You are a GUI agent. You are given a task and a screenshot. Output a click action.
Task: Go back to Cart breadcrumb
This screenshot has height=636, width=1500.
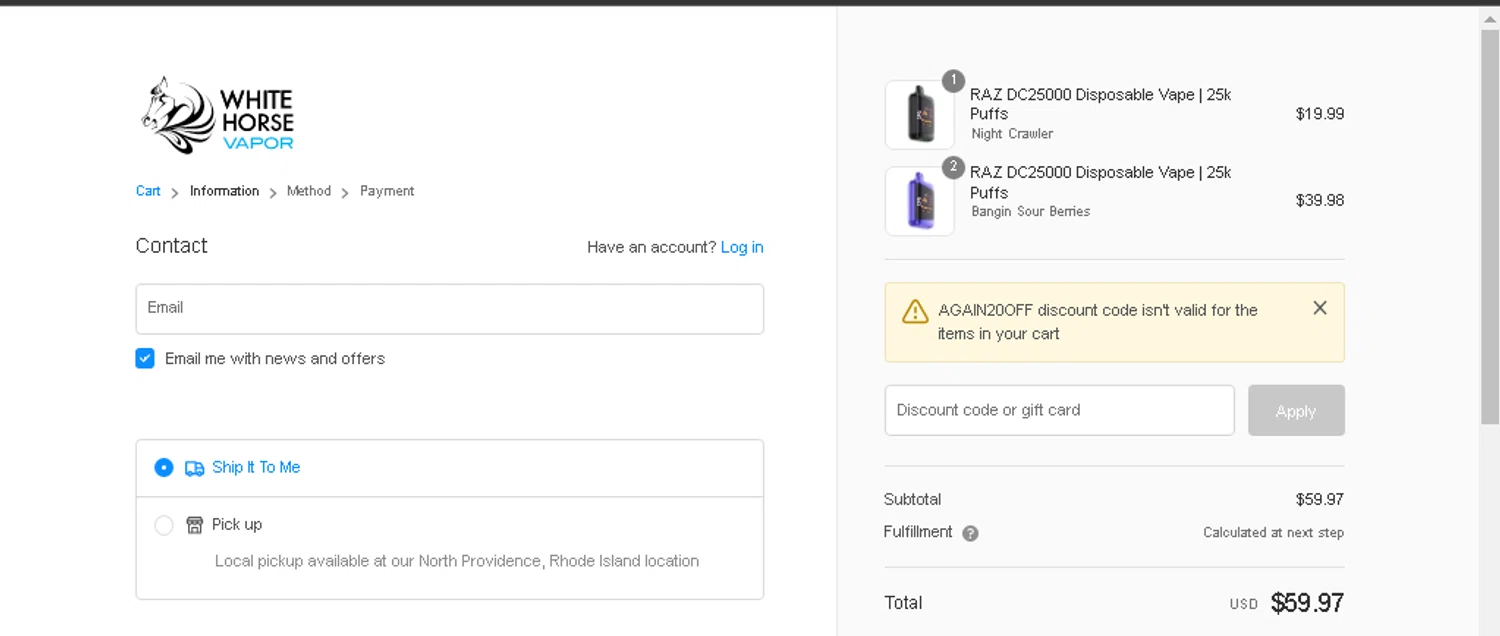[x=148, y=191]
